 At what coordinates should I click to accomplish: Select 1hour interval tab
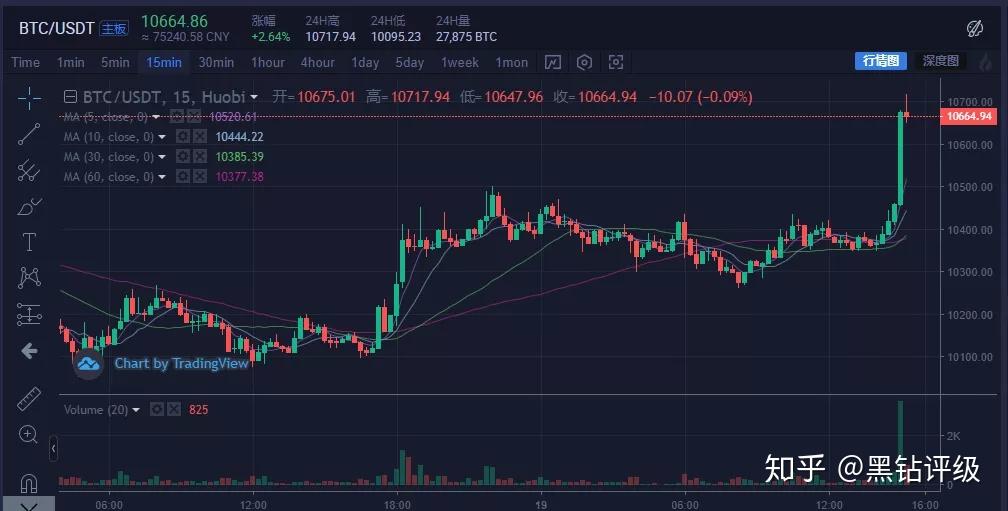pyautogui.click(x=267, y=62)
